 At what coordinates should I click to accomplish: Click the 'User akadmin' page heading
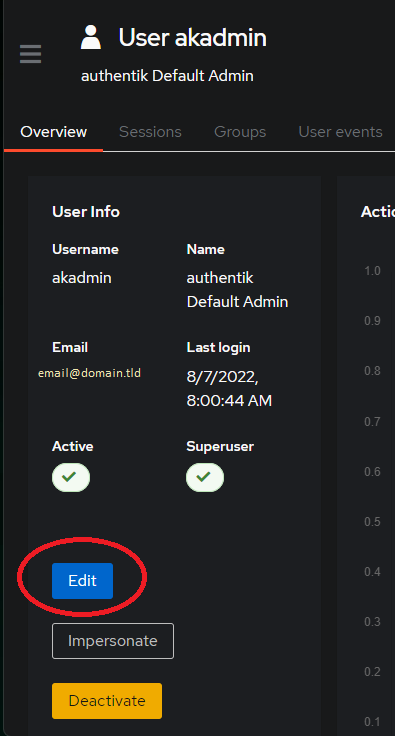(x=192, y=38)
